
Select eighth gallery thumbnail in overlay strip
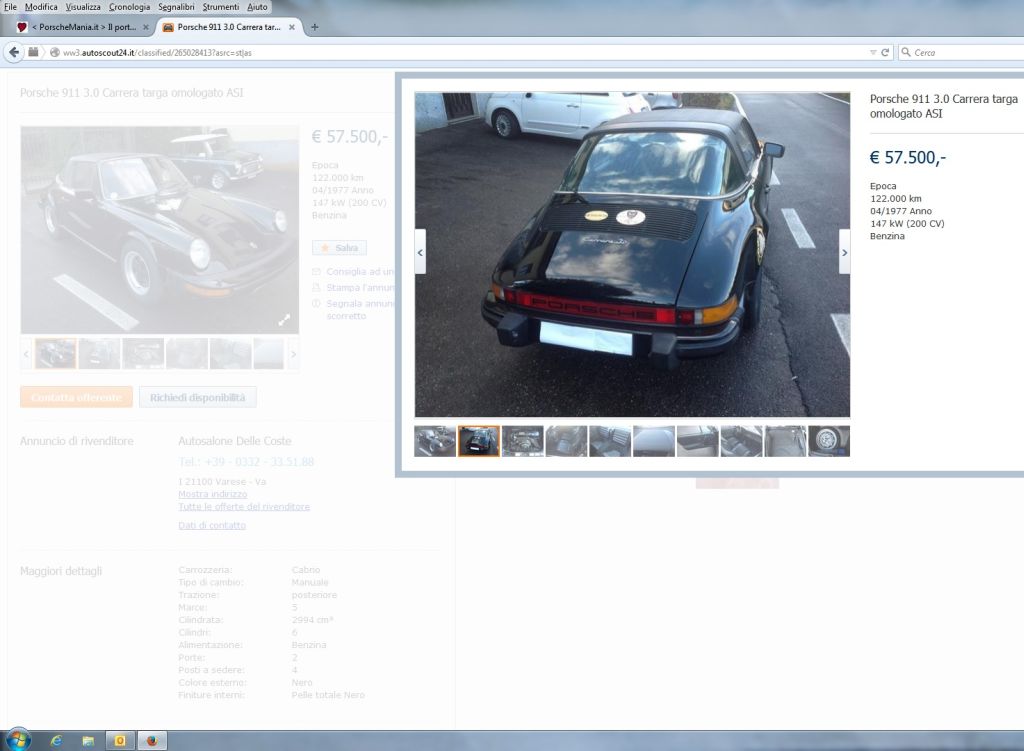pyautogui.click(x=741, y=441)
